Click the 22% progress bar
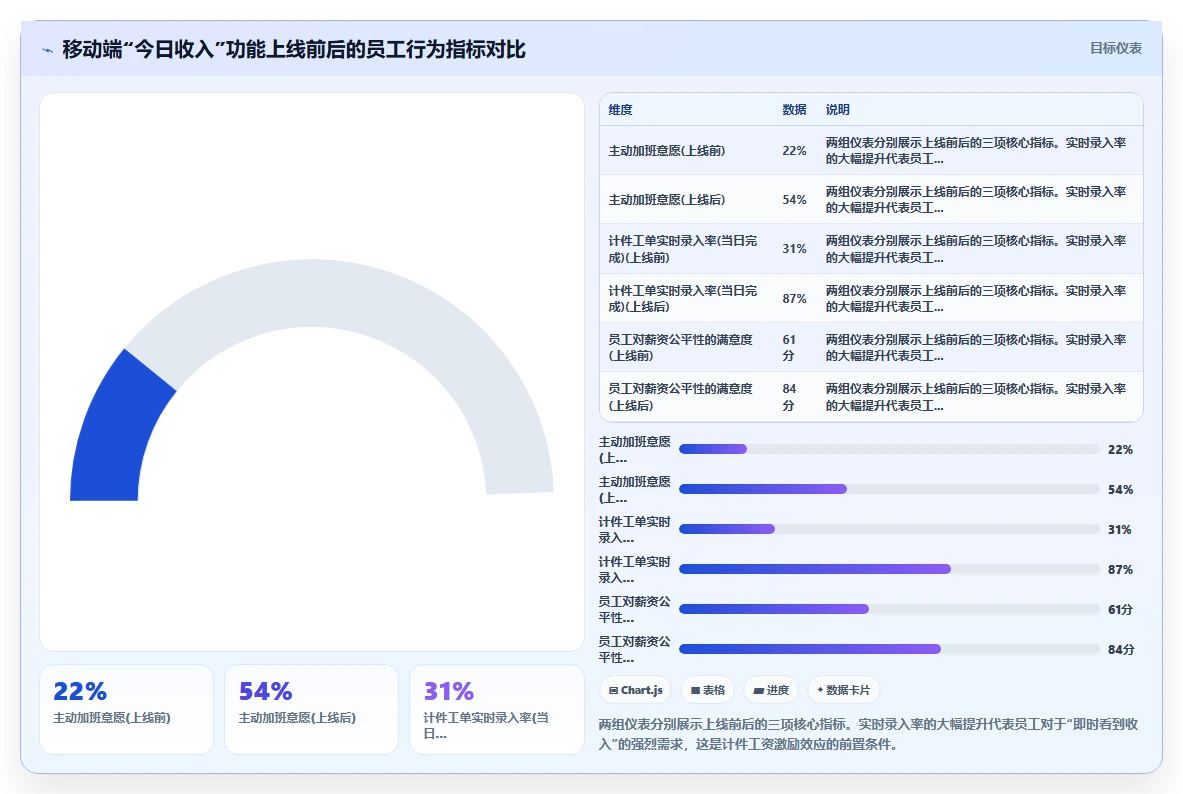Screen dimensions: 1183x794 [889, 449]
